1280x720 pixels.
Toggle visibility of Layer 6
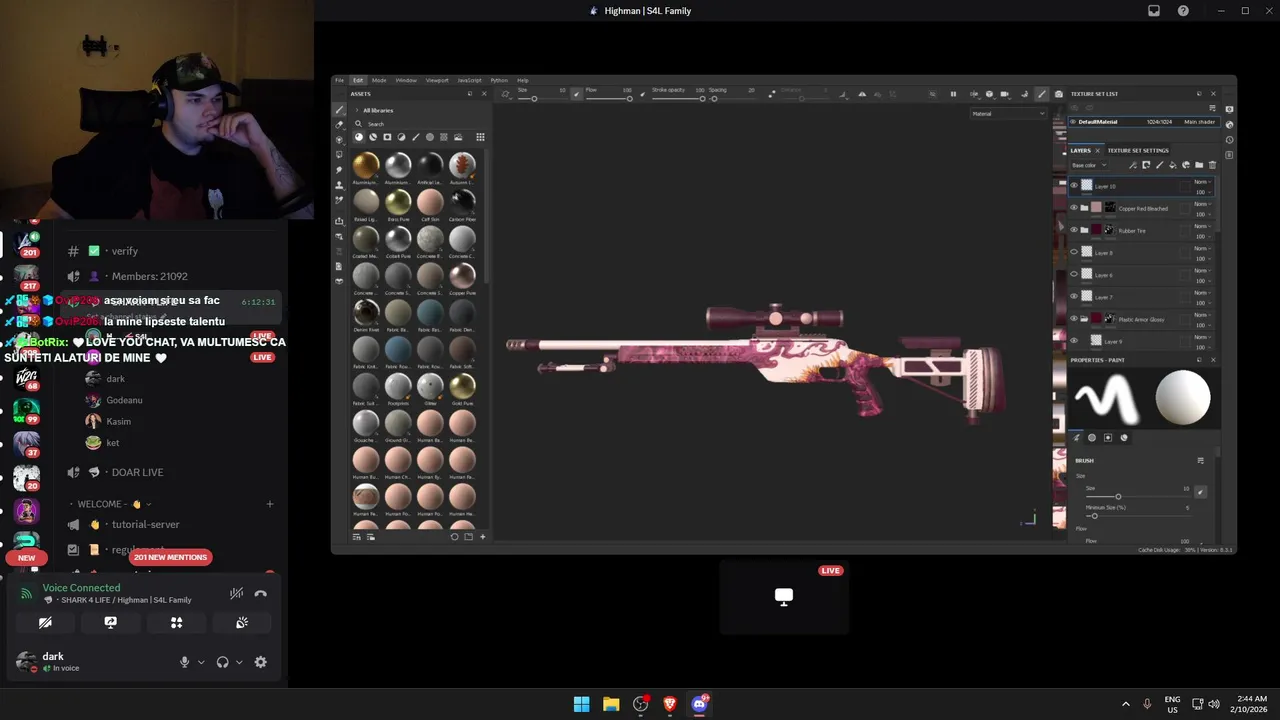click(1074, 274)
